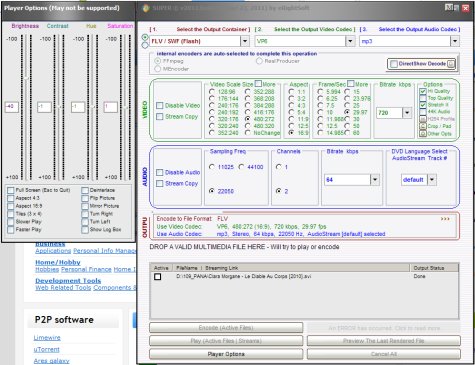Screen dimensions: 475x365
Task: Click the FileName | Streaming Link column header
Action: coord(291,268)
